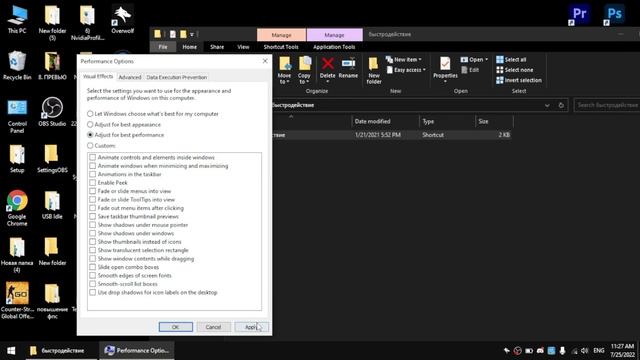Sort files by the Date modified column
The height and width of the screenshot is (360, 640).
point(385,121)
